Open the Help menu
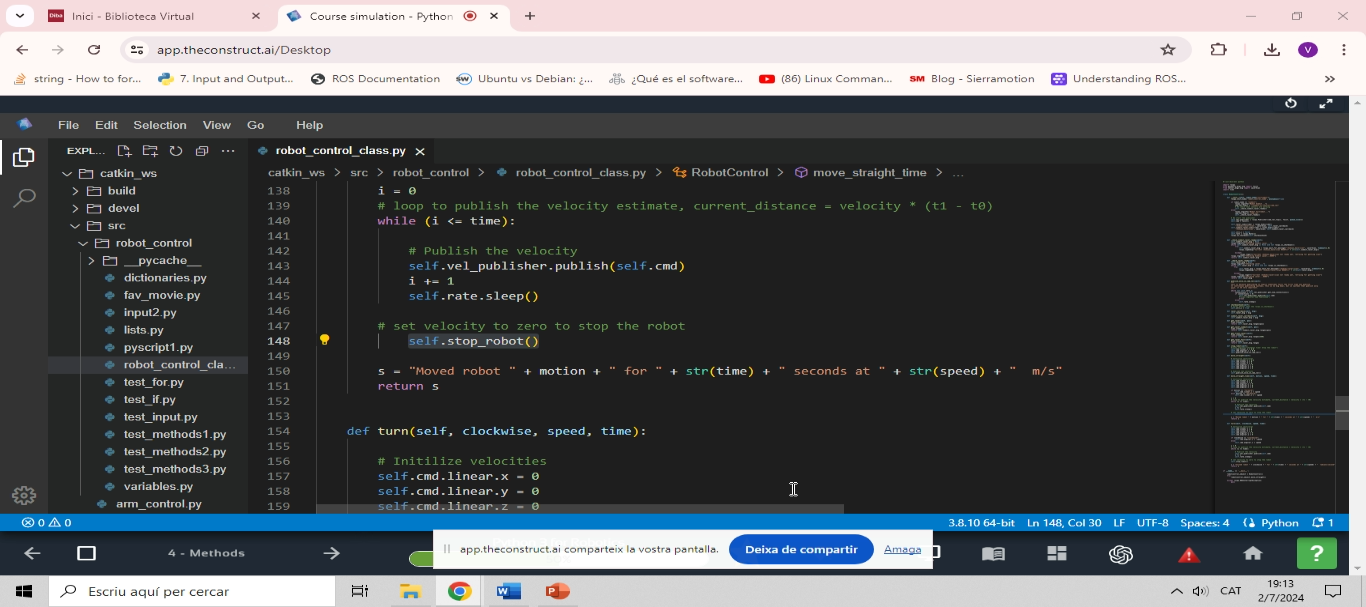Screen dimensions: 1366x607 (x=310, y=125)
